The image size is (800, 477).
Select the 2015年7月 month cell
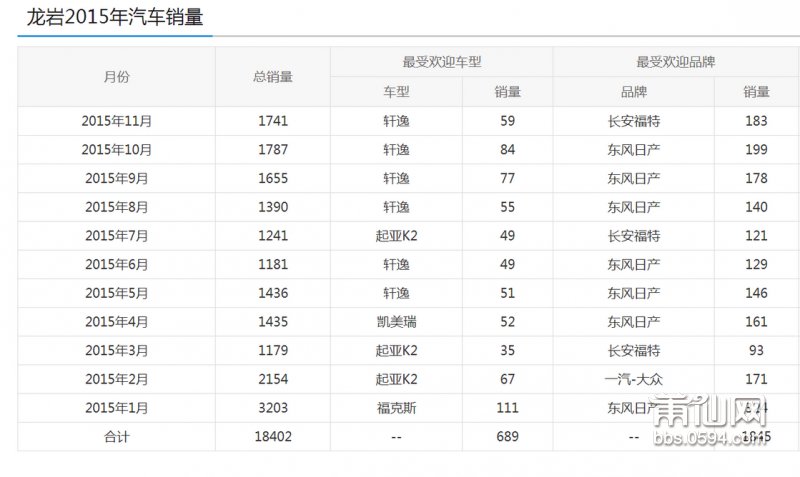pyautogui.click(x=116, y=236)
